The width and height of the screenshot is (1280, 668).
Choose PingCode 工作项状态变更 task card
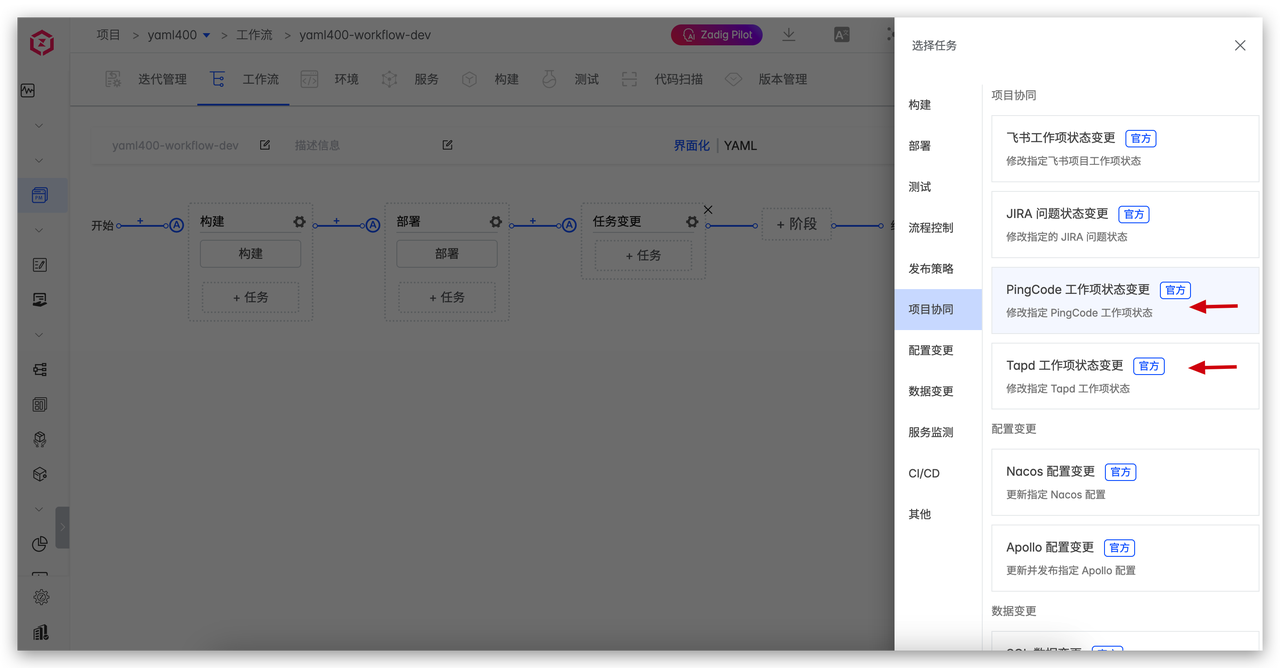click(x=1125, y=300)
